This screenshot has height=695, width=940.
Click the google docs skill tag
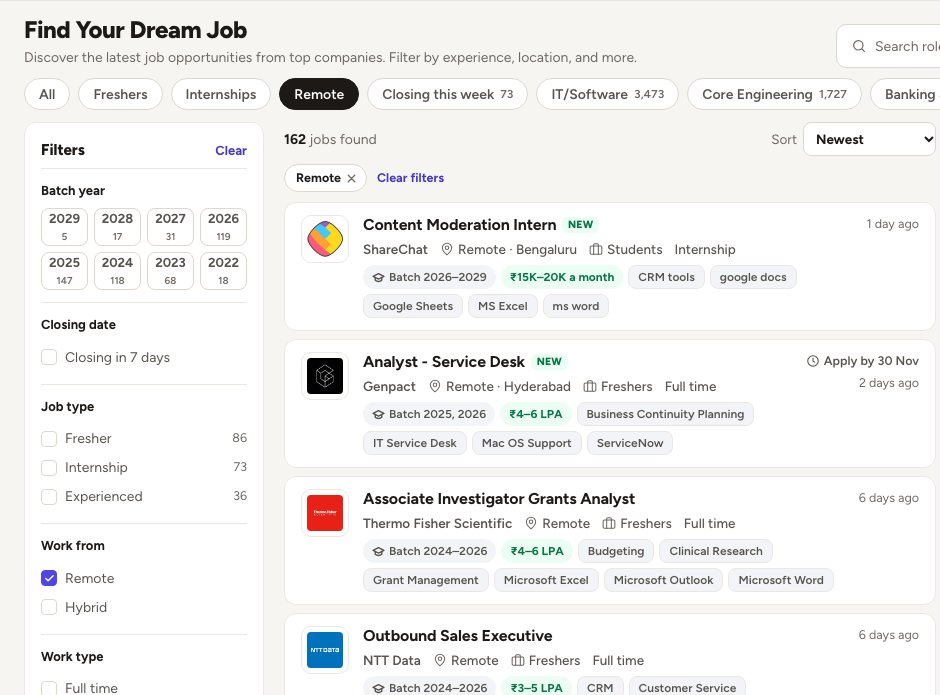coord(753,277)
